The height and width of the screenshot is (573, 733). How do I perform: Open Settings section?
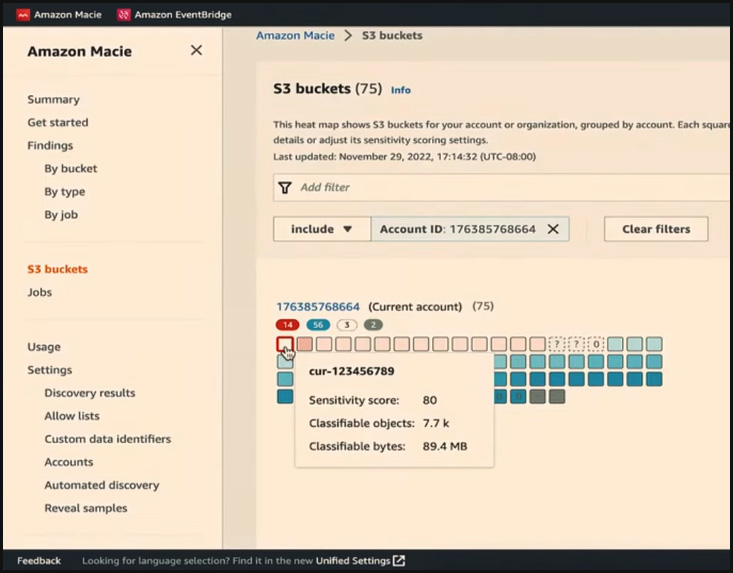[50, 370]
